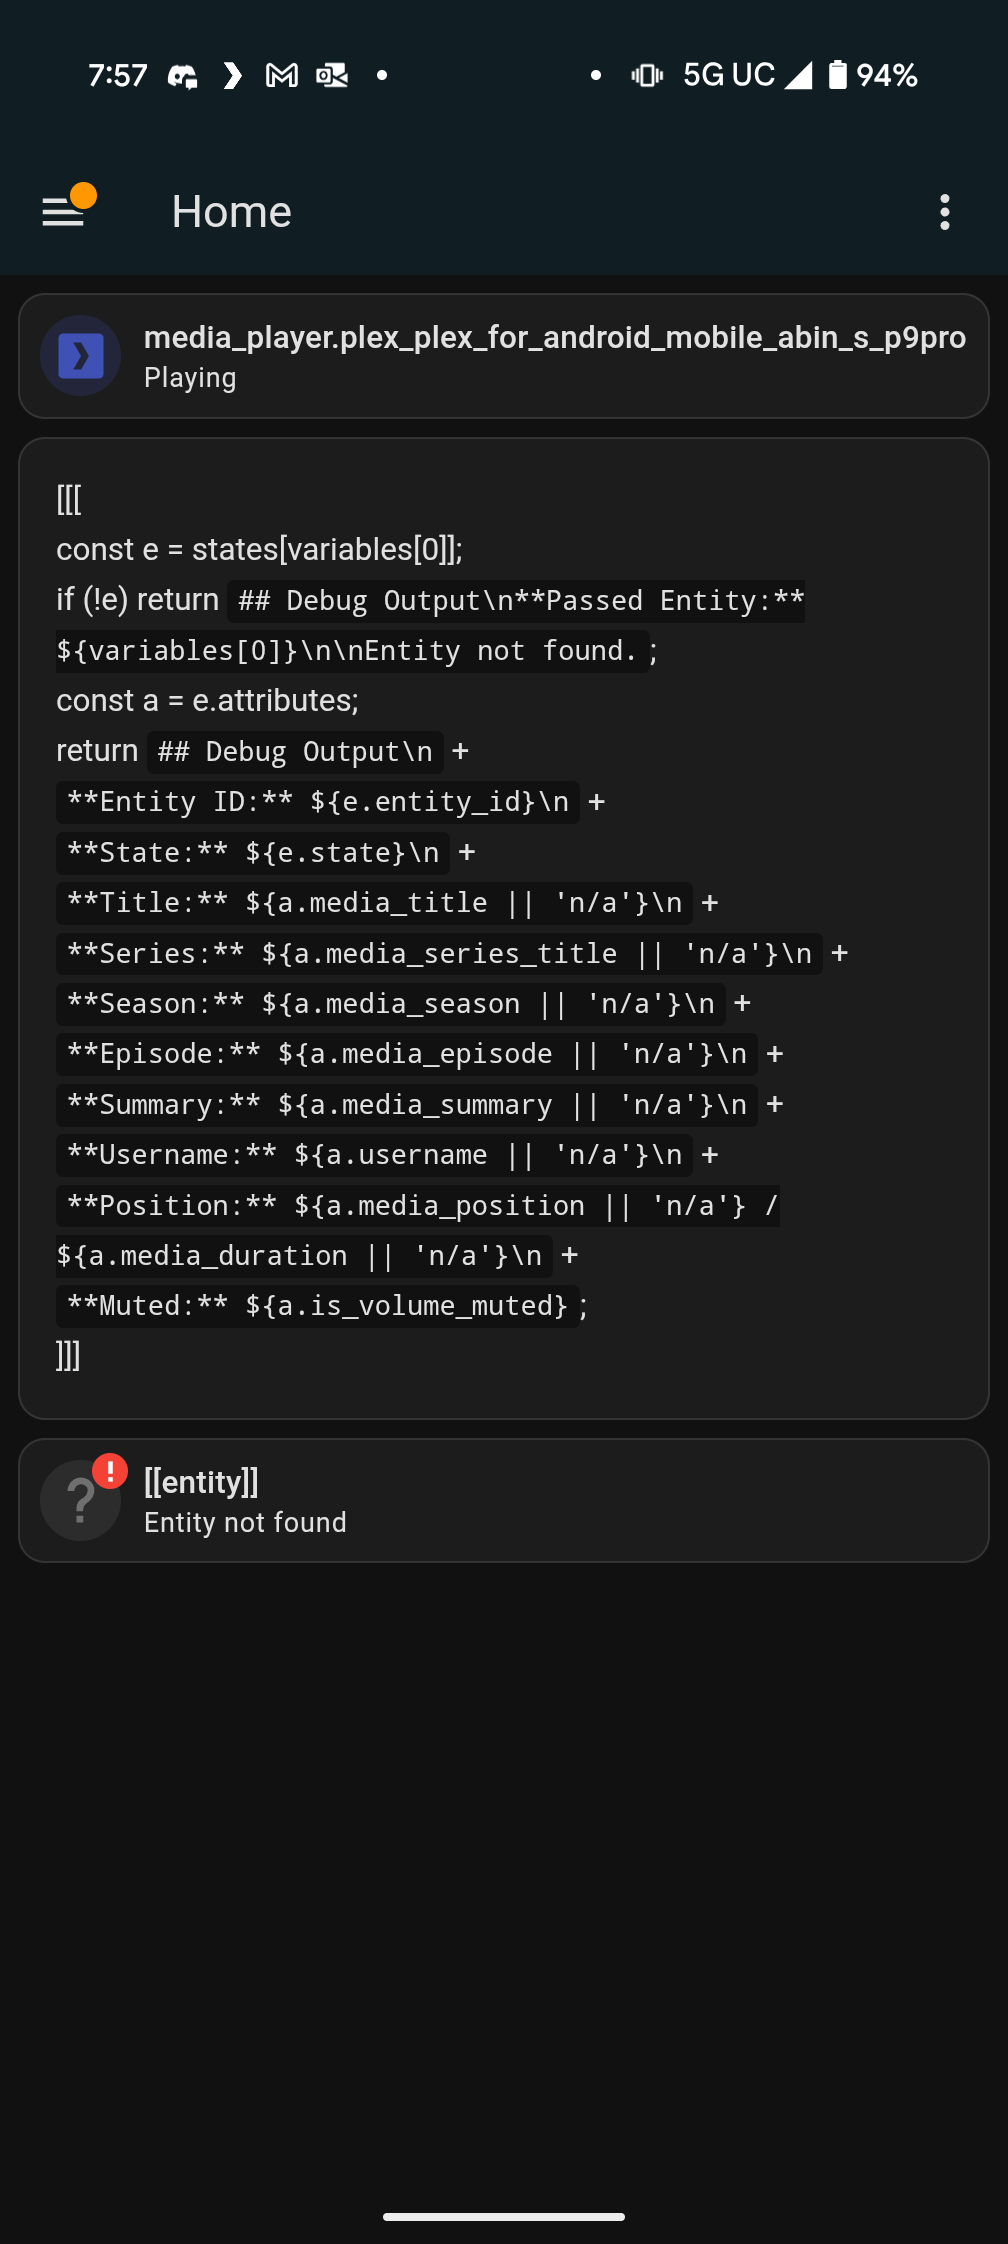This screenshot has width=1008, height=2244.
Task: Tap the vibrate mode status icon
Action: coord(647,76)
